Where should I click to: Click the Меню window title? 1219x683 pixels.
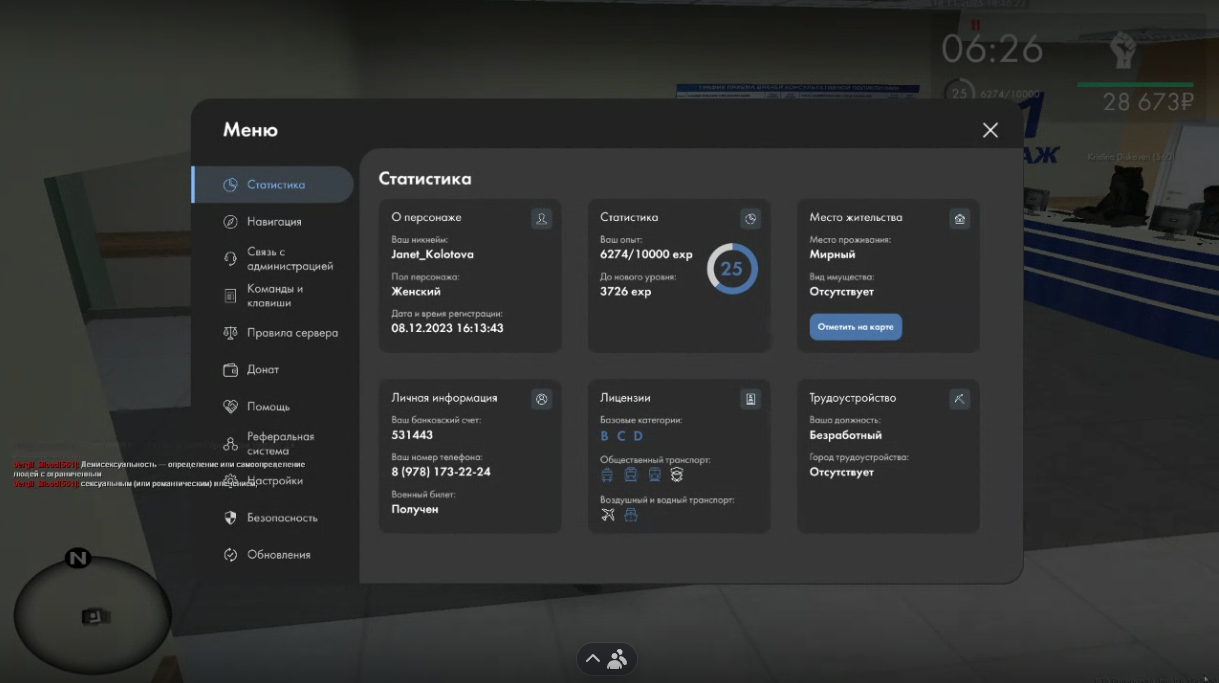pyautogui.click(x=250, y=130)
